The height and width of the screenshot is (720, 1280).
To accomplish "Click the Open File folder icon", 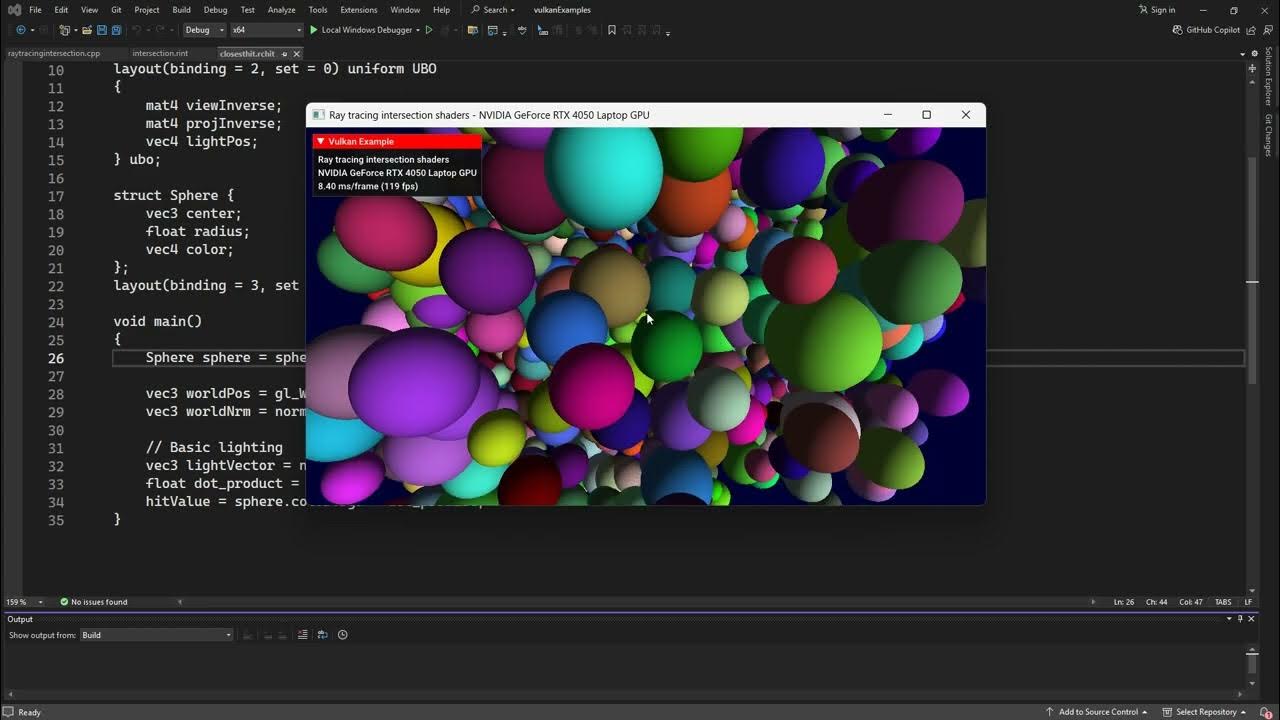I will [87, 30].
